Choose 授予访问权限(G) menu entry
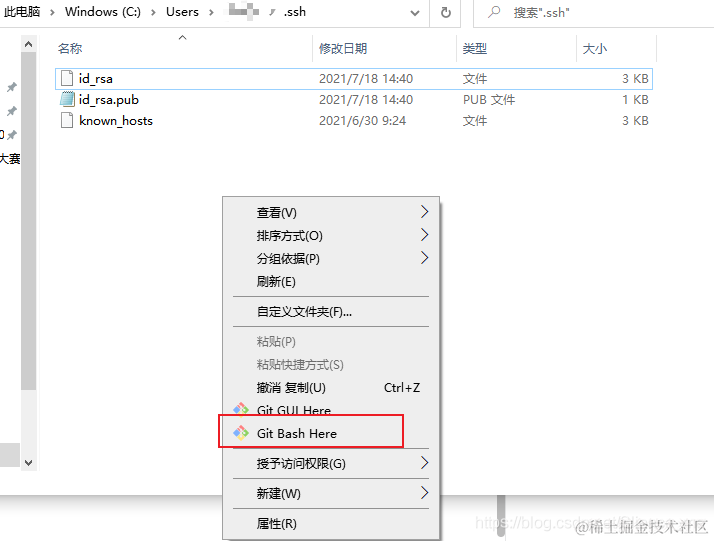Viewport: 714px width, 541px height. click(x=331, y=464)
